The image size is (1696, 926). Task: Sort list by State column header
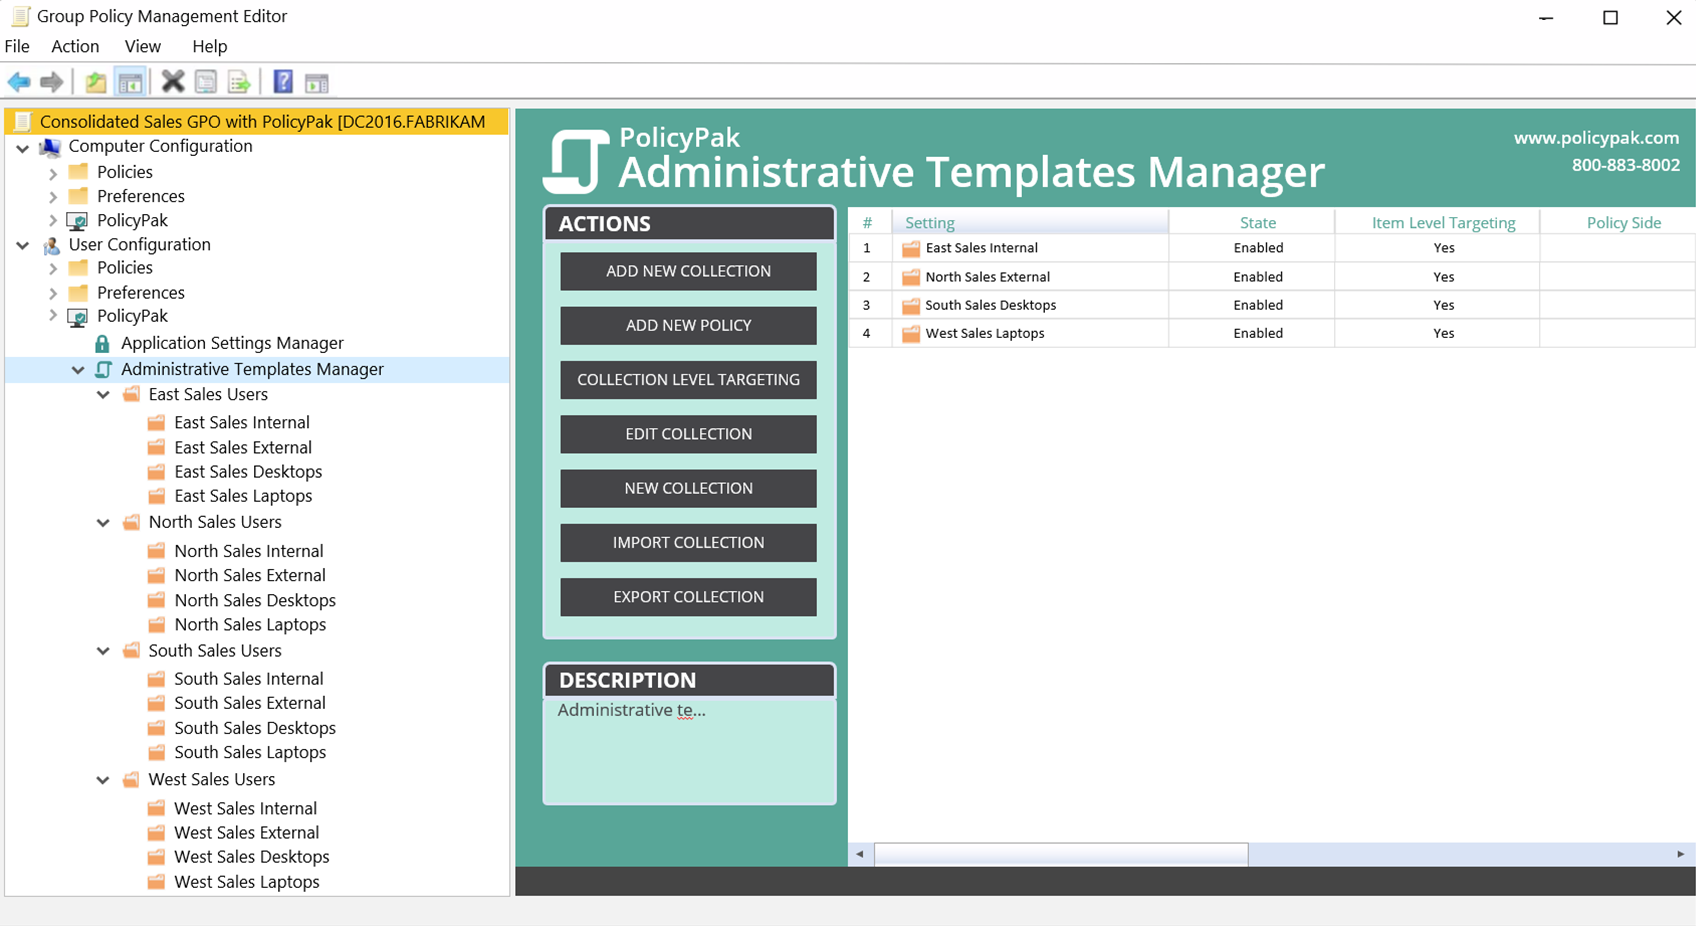1251,222
